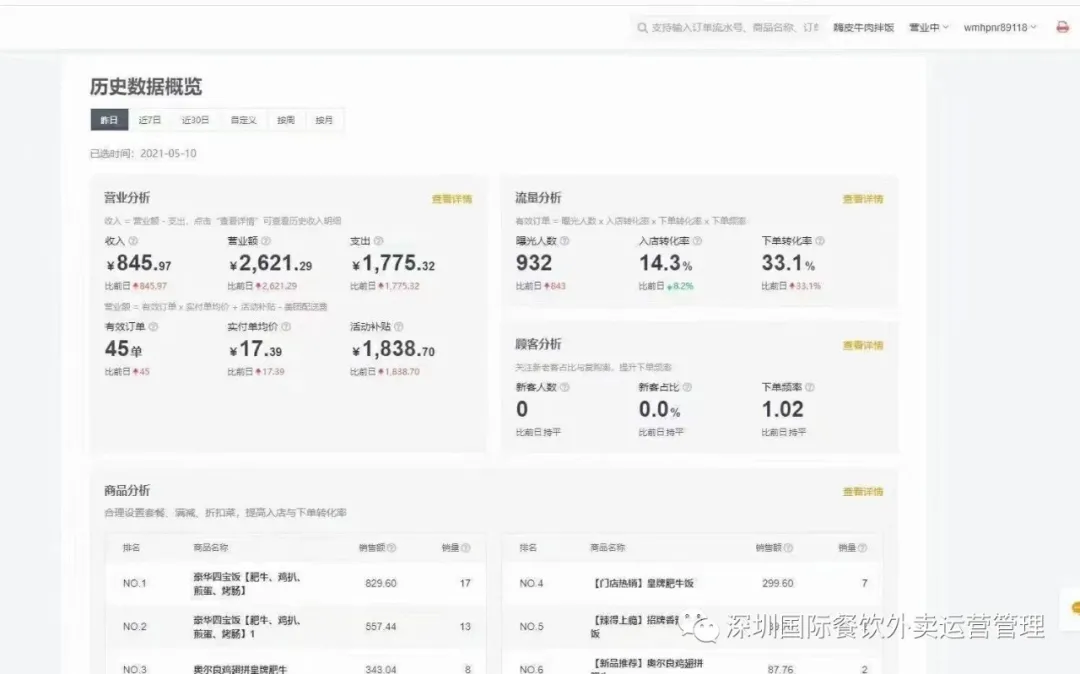Viewport: 1080px width, 674px height.
Task: Open 查看详情 for 营业分析
Action: pyautogui.click(x=452, y=199)
